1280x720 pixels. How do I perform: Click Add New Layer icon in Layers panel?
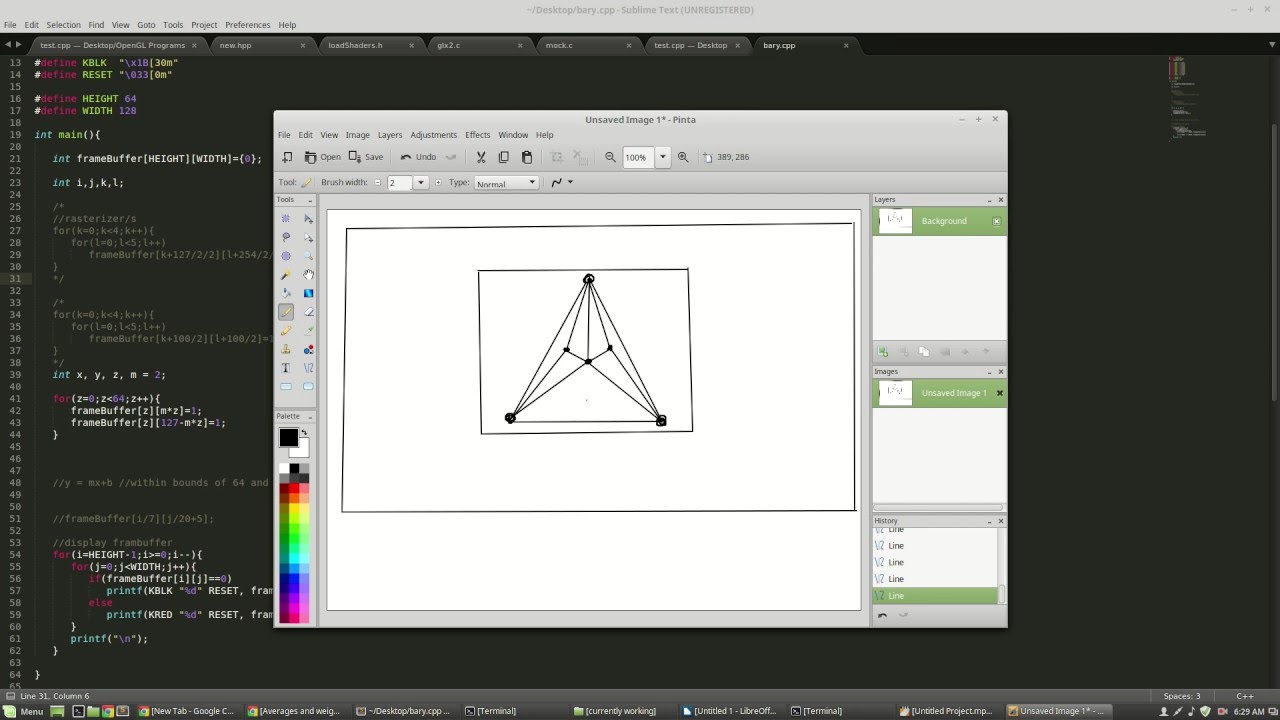click(883, 352)
